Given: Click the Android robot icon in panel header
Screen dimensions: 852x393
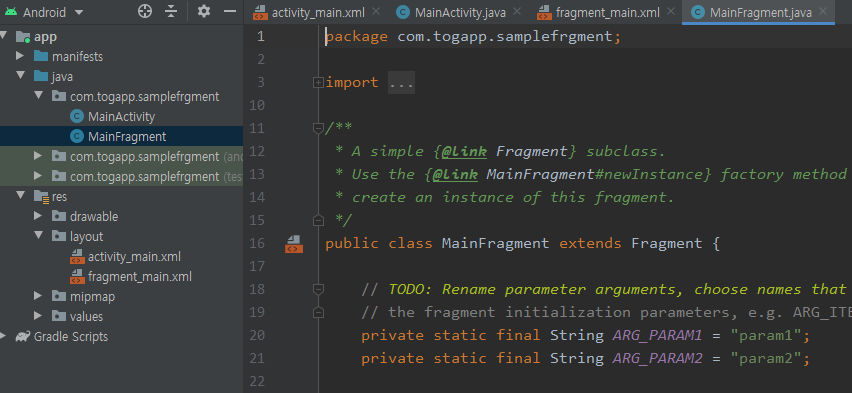Looking at the screenshot, I should tap(10, 11).
